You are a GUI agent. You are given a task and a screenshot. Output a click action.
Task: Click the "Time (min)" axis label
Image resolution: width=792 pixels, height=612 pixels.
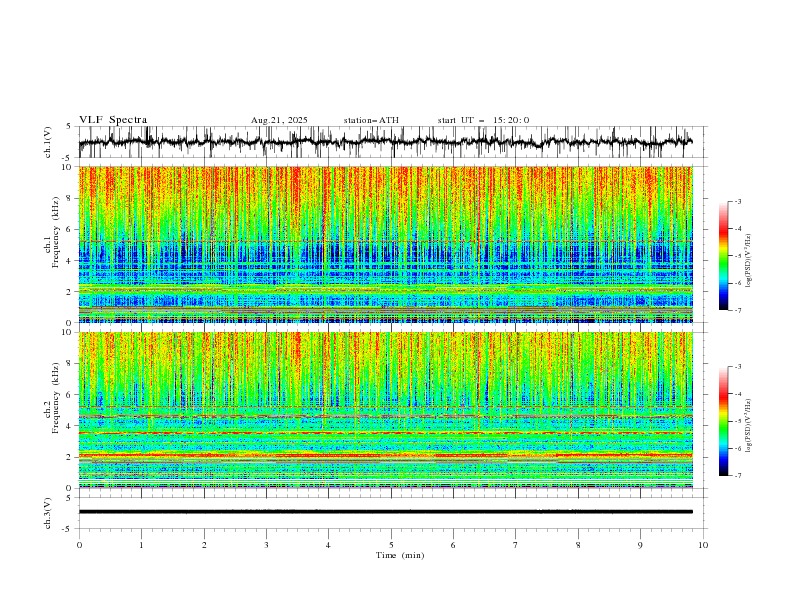400,555
